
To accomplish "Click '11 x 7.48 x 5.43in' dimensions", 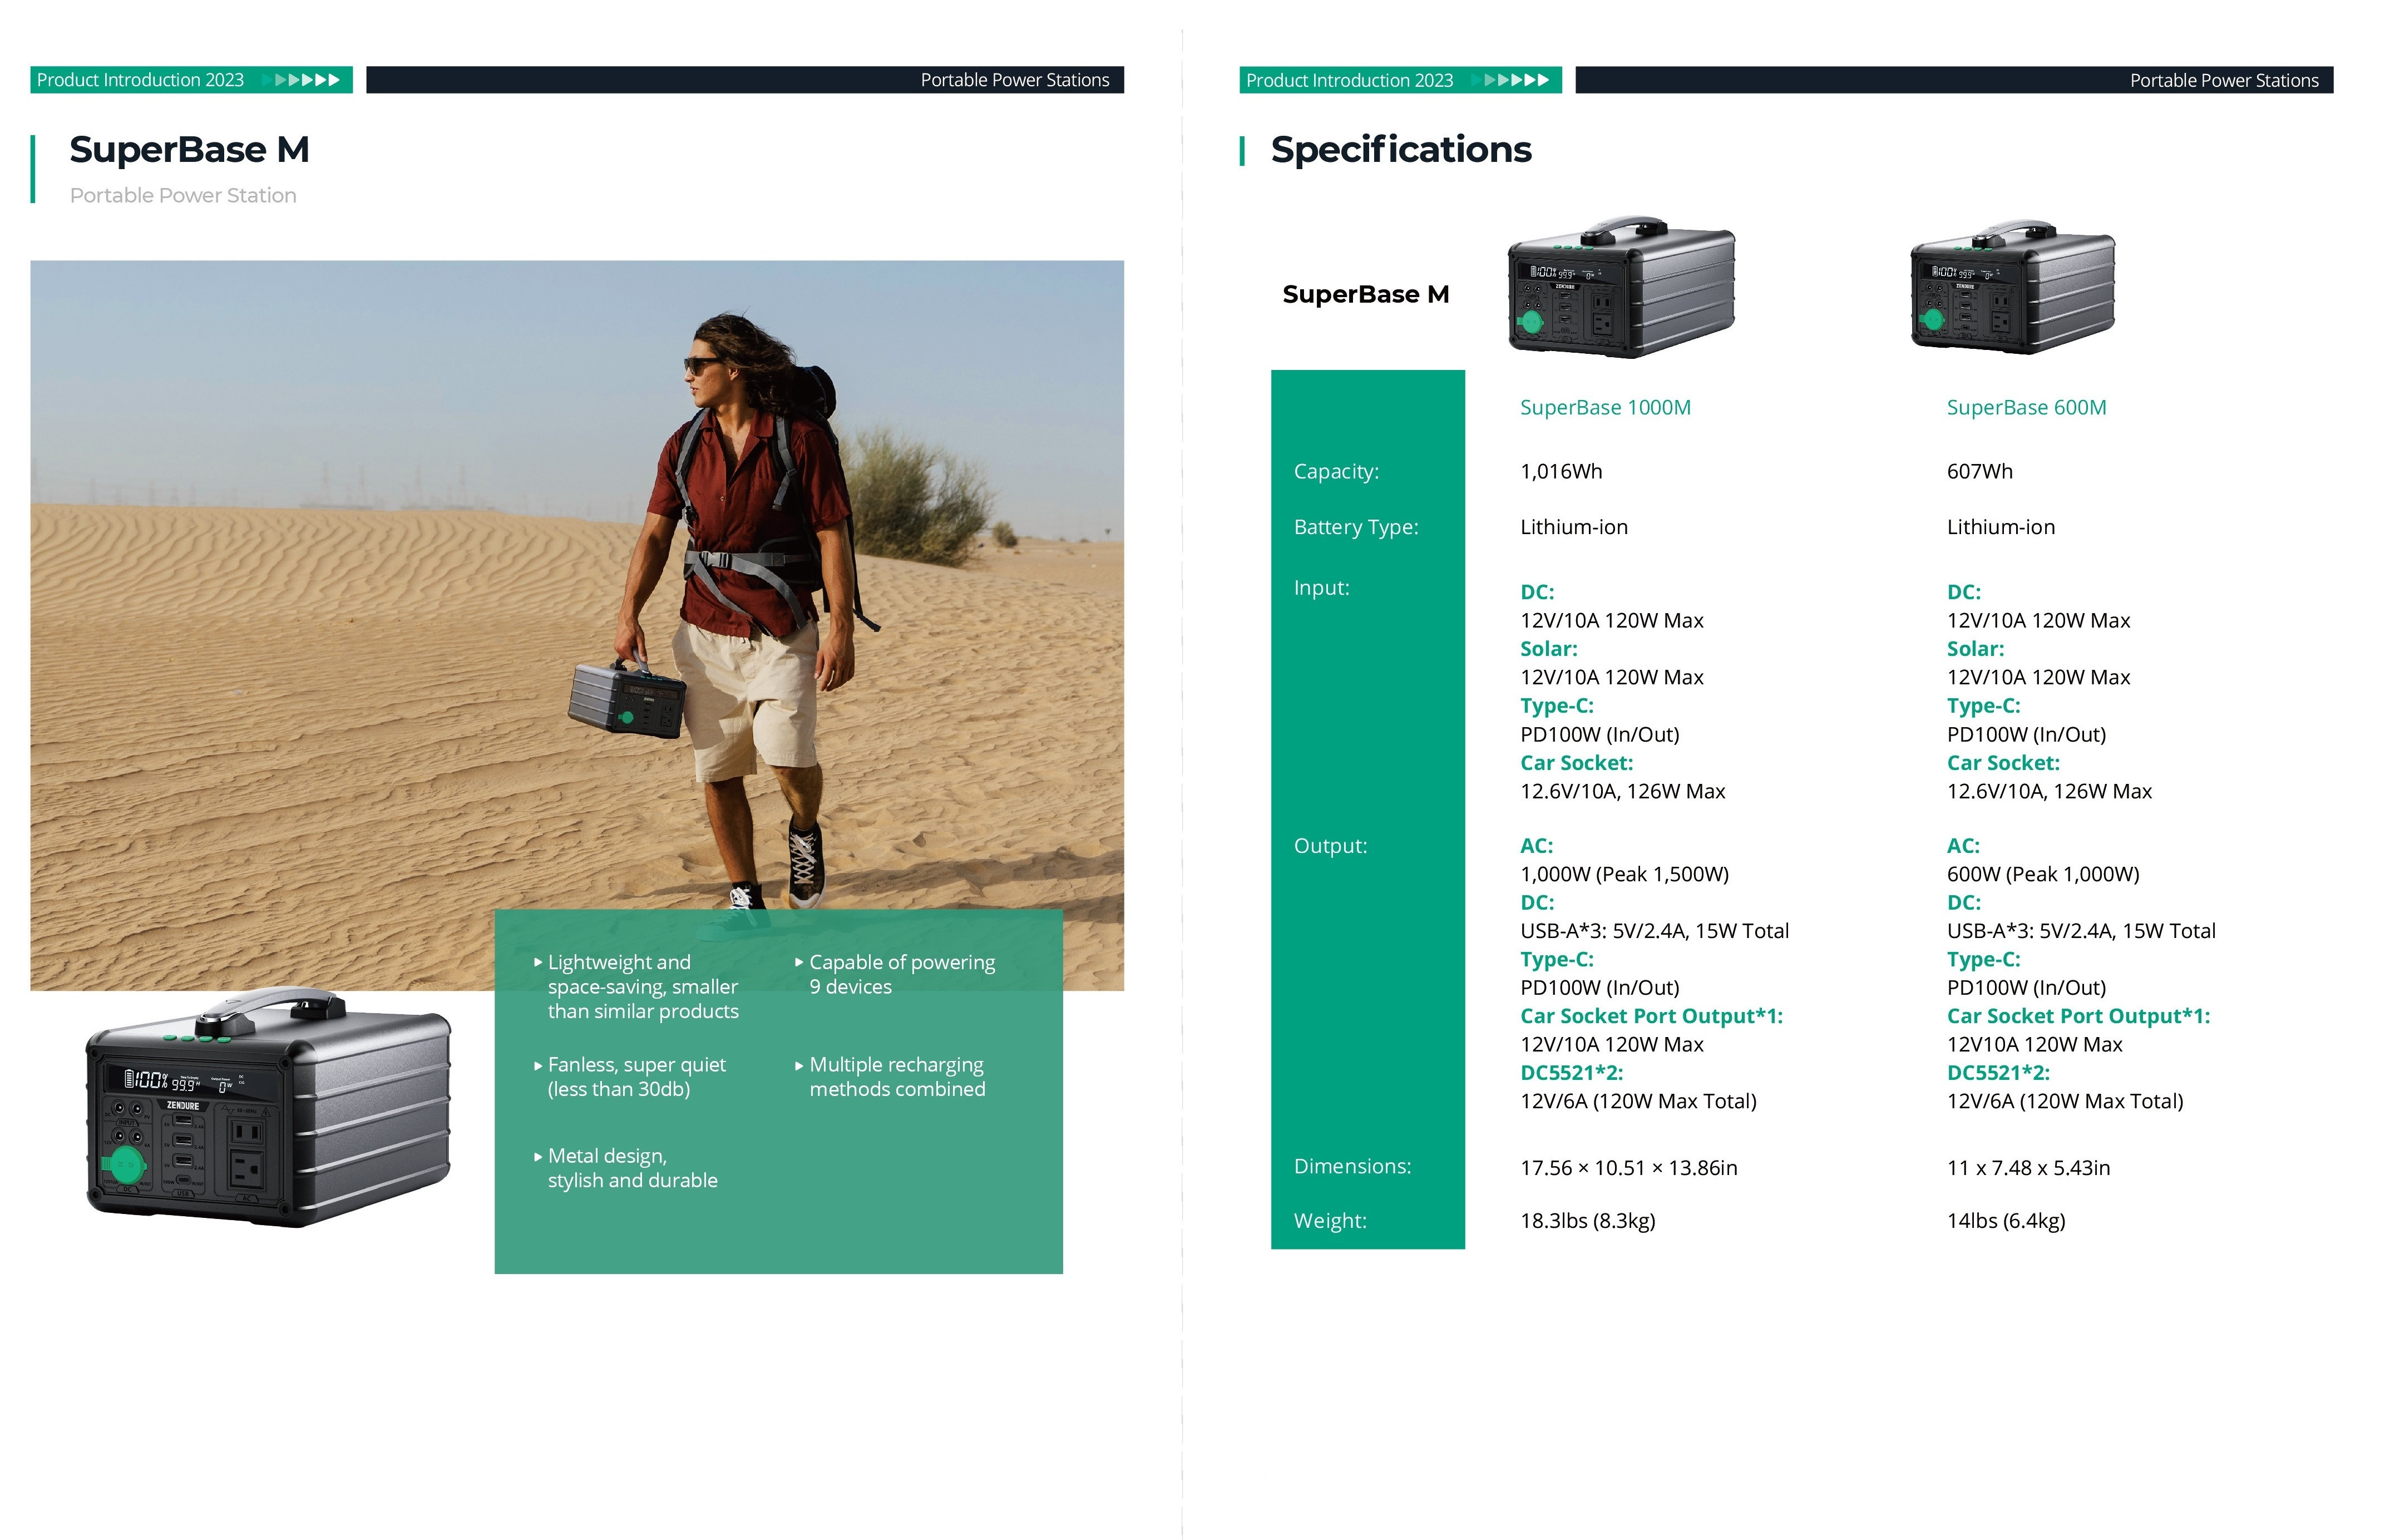I will 2028,1168.
